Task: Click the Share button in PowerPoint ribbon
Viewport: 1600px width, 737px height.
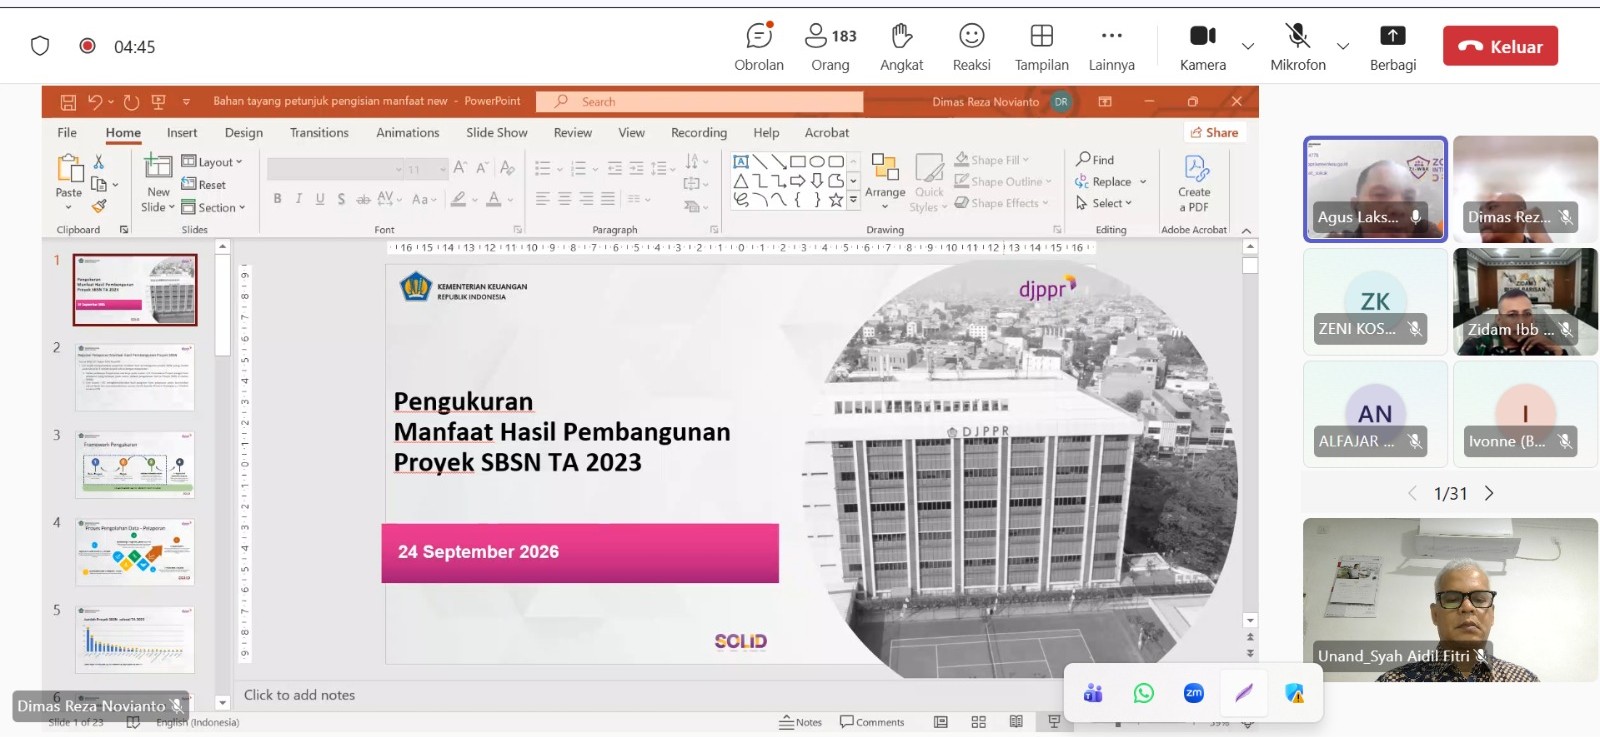Action: click(x=1214, y=133)
